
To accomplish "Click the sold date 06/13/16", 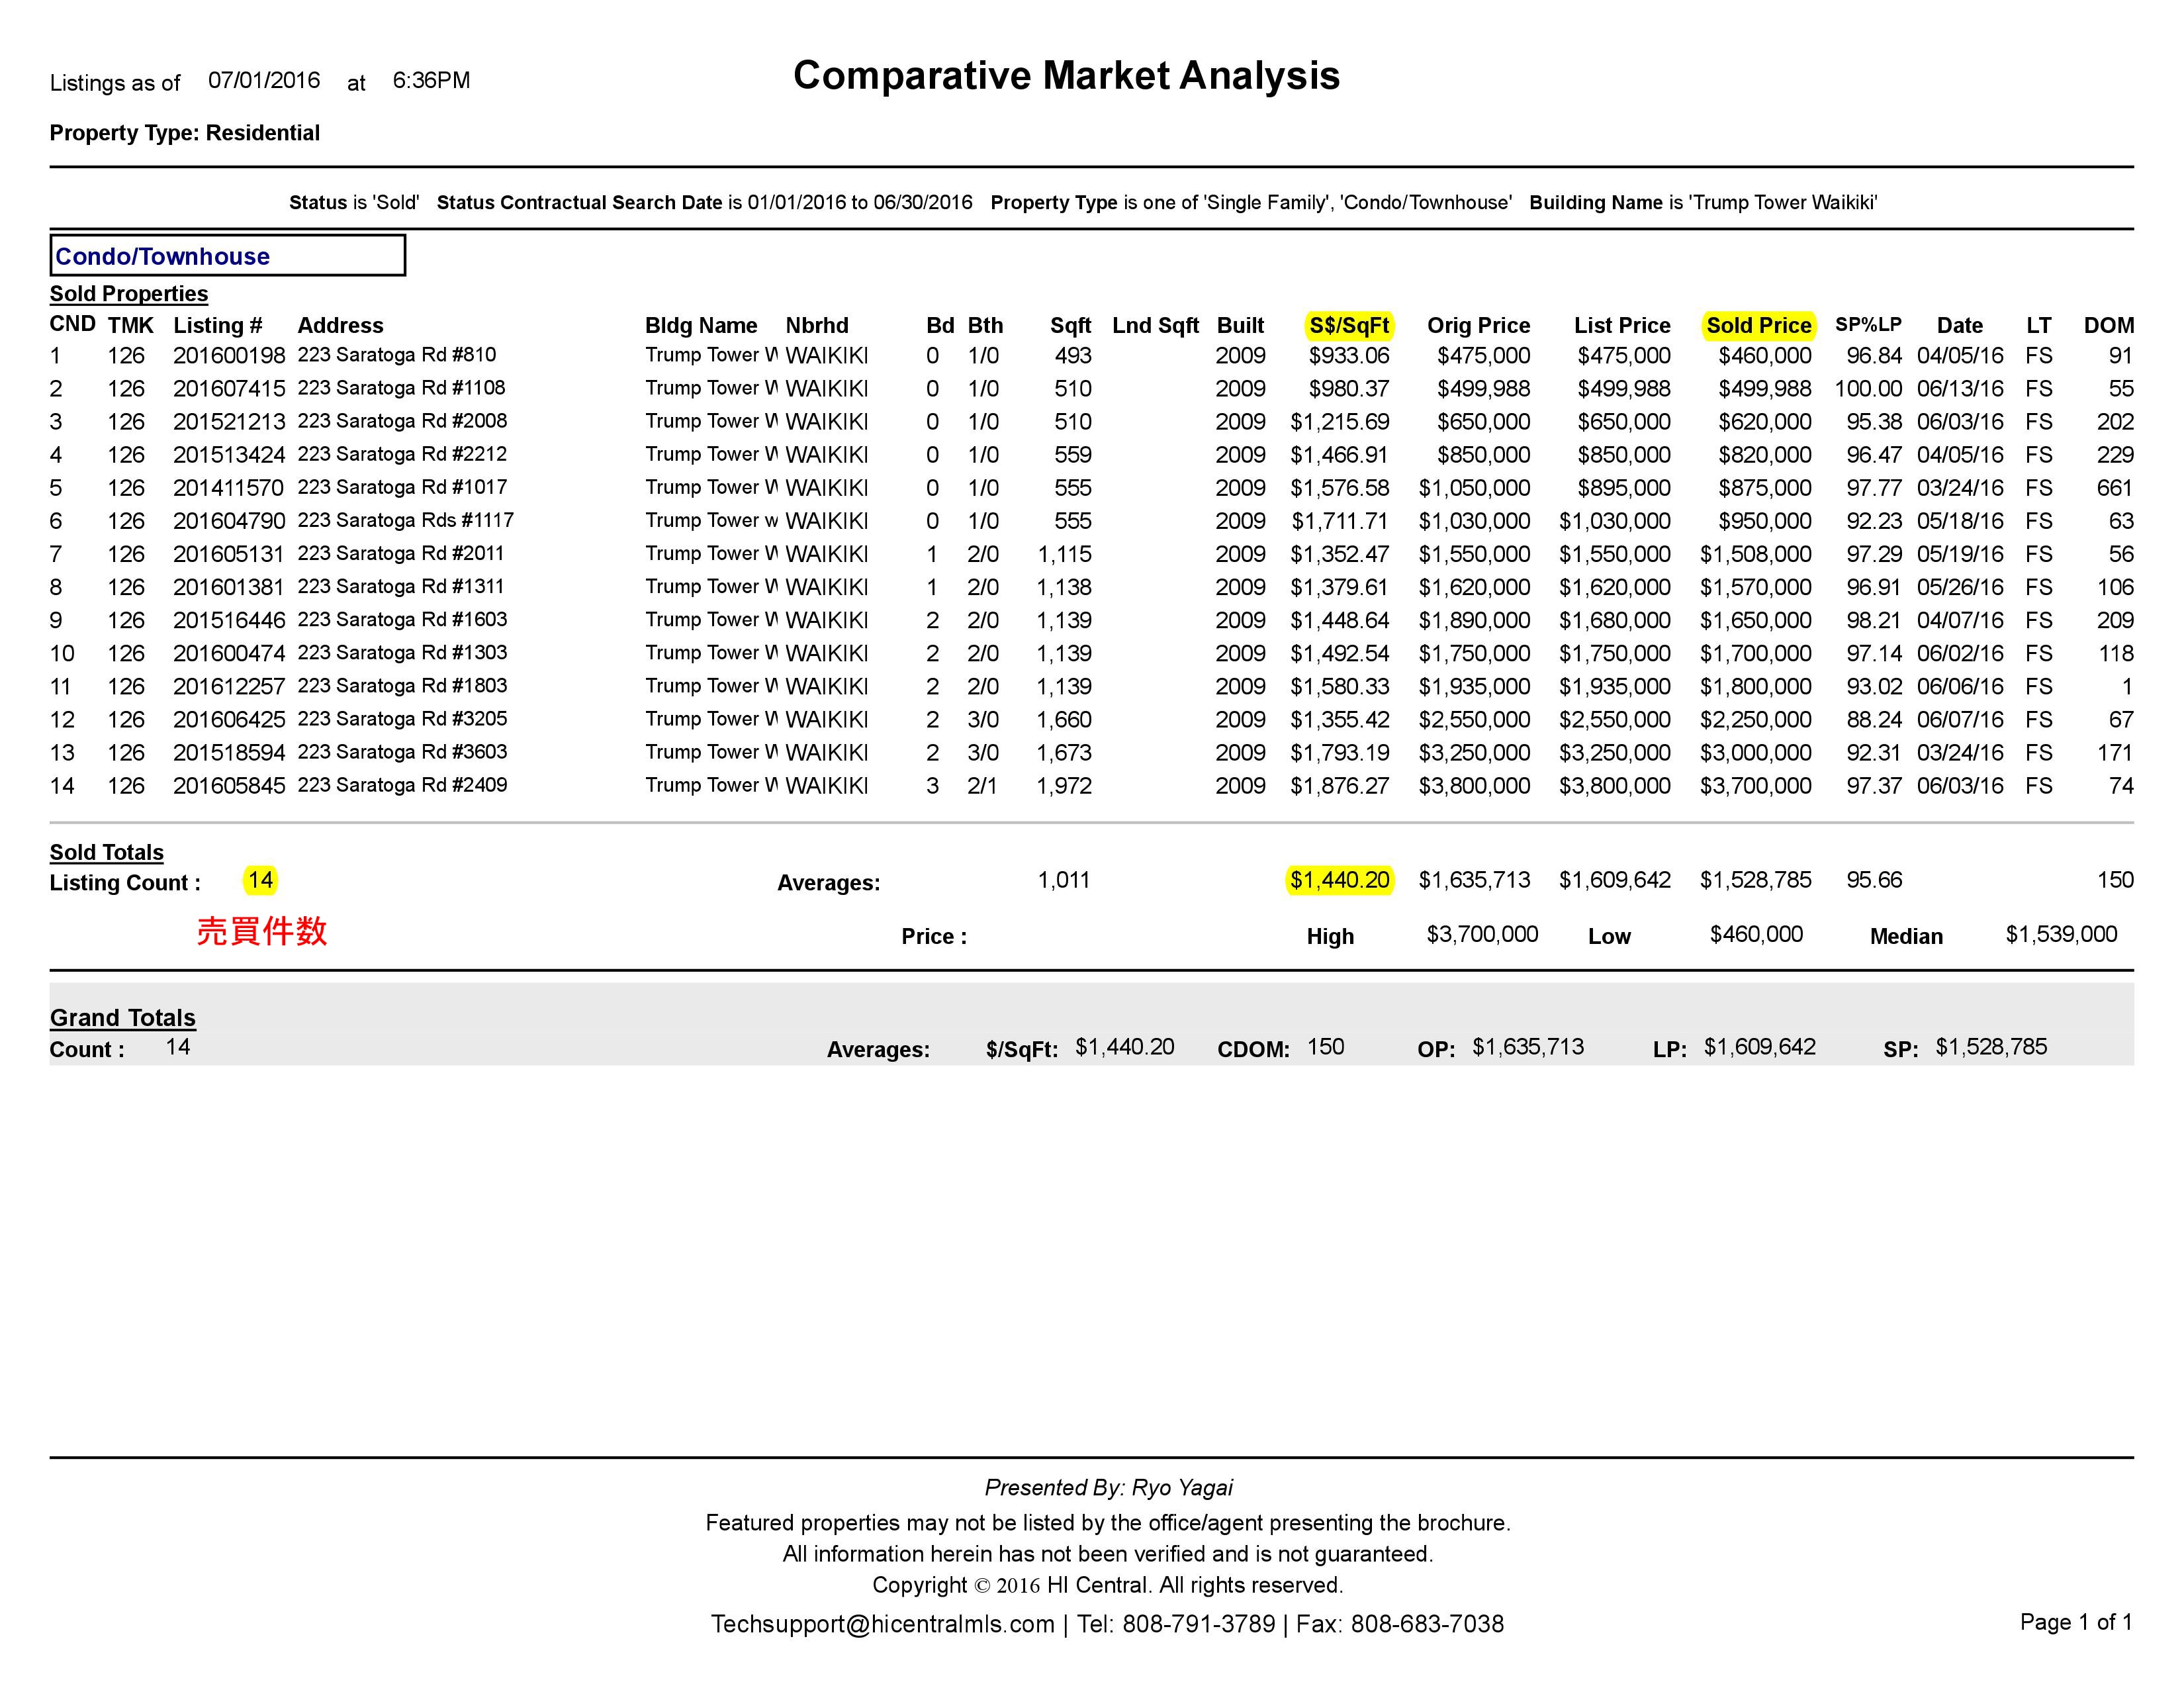I will point(1960,388).
